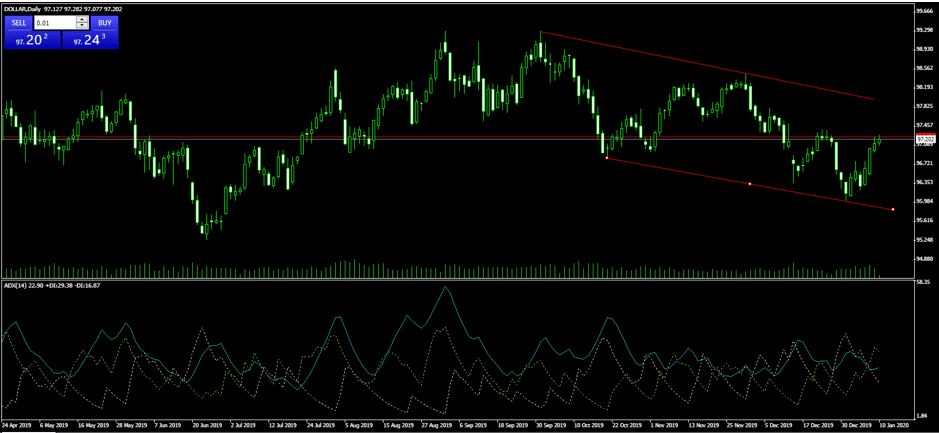The image size is (939, 433).
Task: Click the 10 Jan 2020 date on time axis
Action: click(x=893, y=424)
